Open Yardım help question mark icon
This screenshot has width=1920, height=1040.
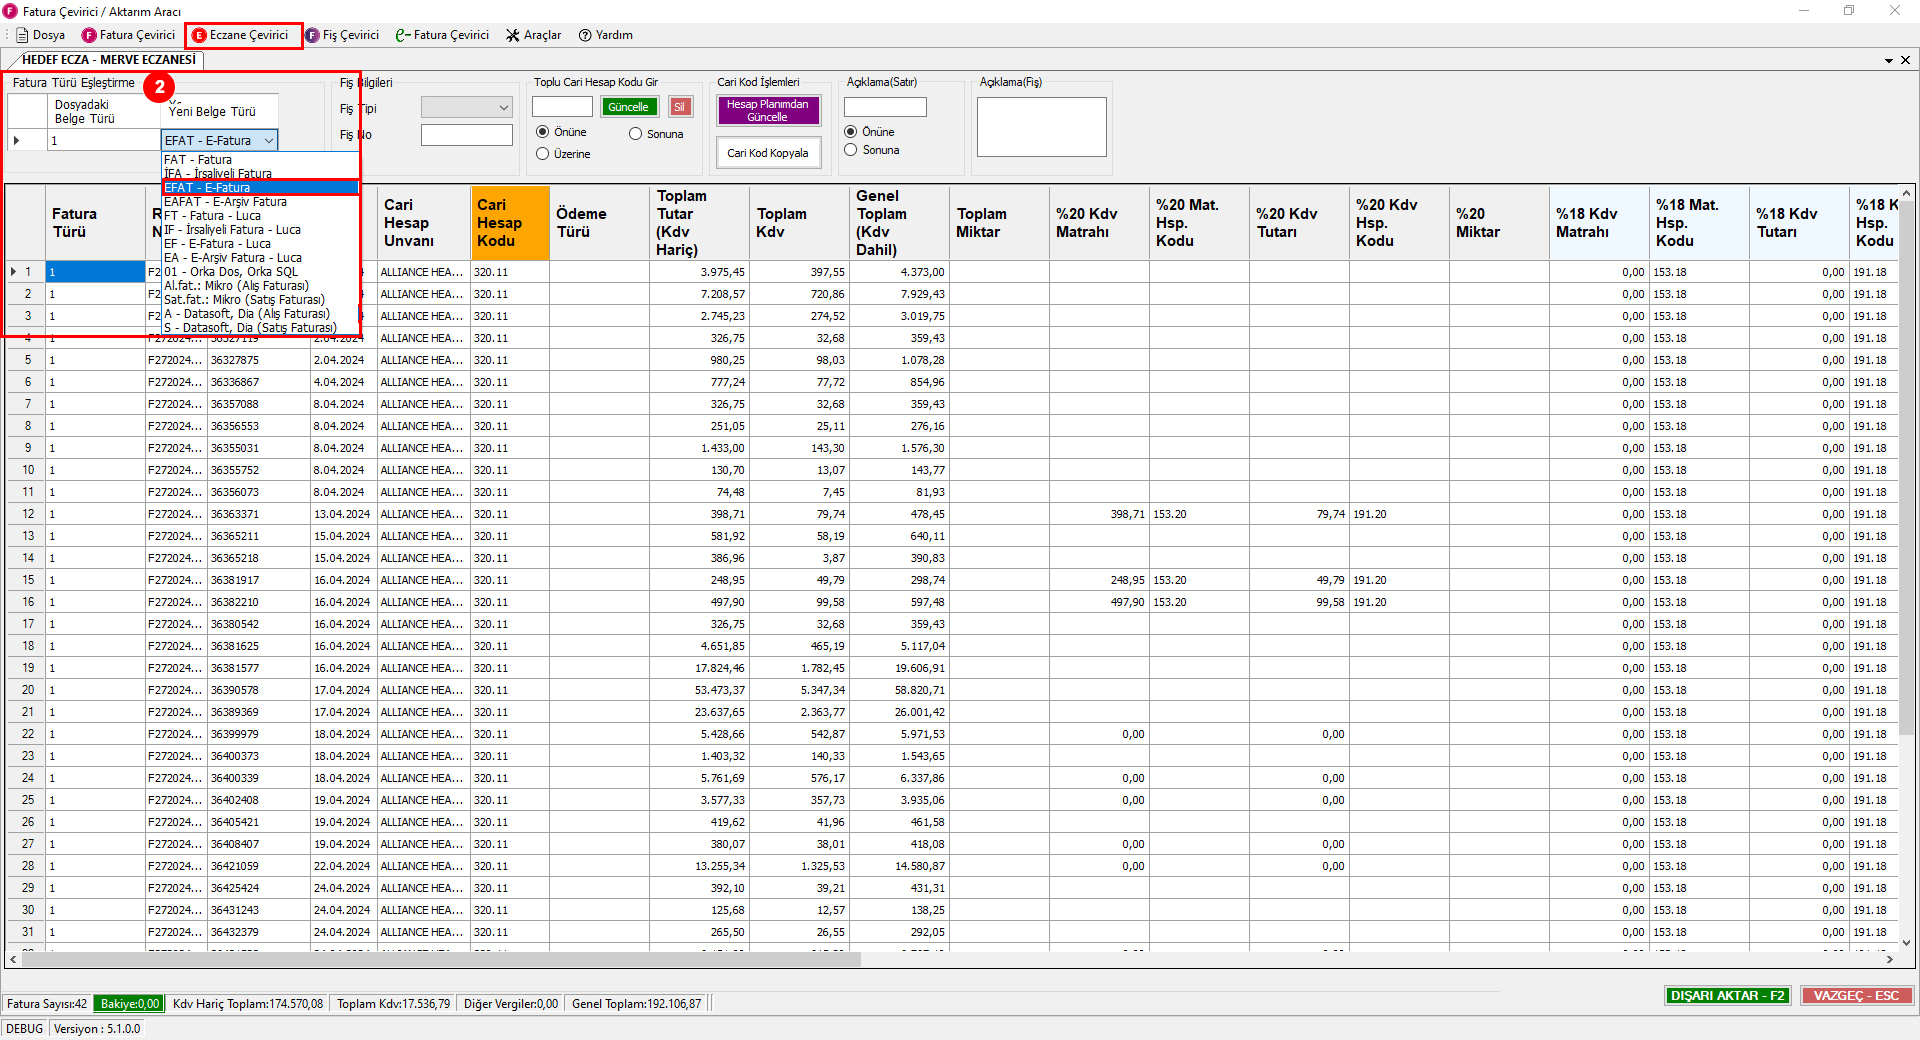point(585,35)
